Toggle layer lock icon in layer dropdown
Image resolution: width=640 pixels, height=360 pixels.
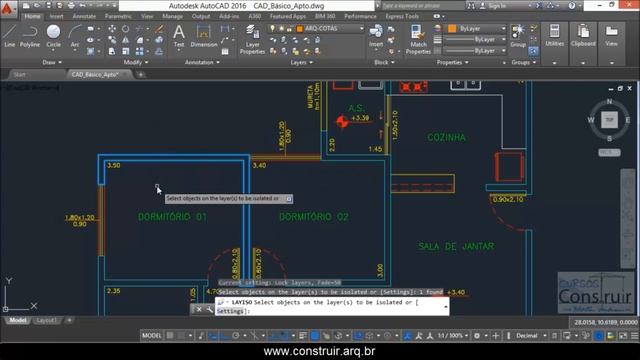pyautogui.click(x=289, y=29)
